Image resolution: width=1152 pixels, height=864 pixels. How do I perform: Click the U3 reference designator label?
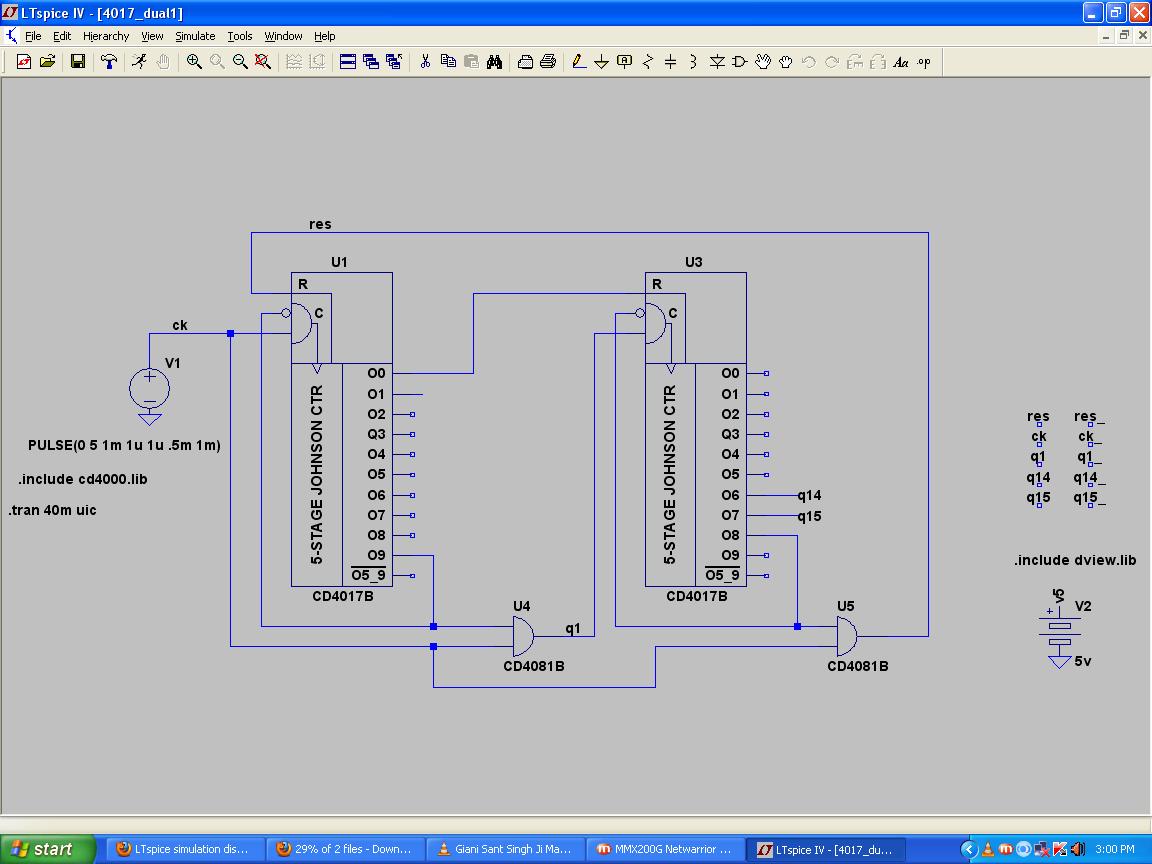(694, 262)
